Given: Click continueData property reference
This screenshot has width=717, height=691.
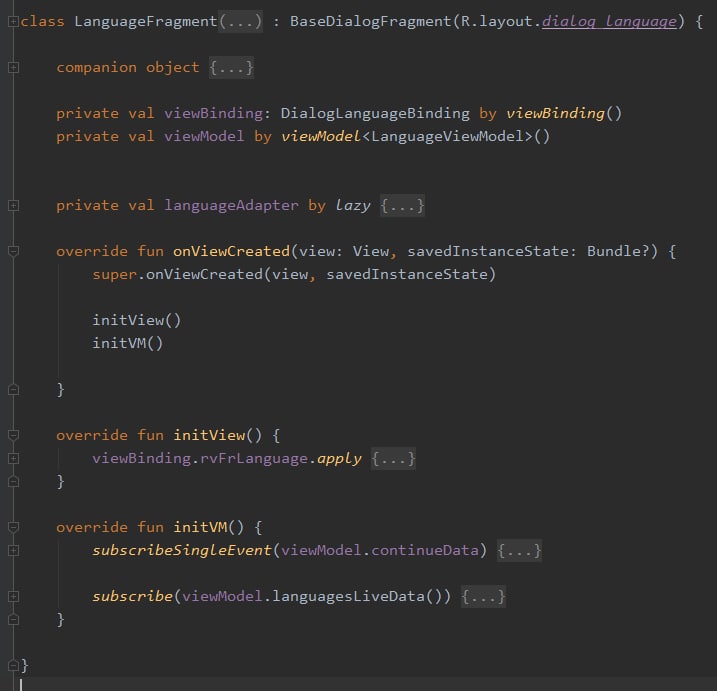Looking at the screenshot, I should point(424,551).
